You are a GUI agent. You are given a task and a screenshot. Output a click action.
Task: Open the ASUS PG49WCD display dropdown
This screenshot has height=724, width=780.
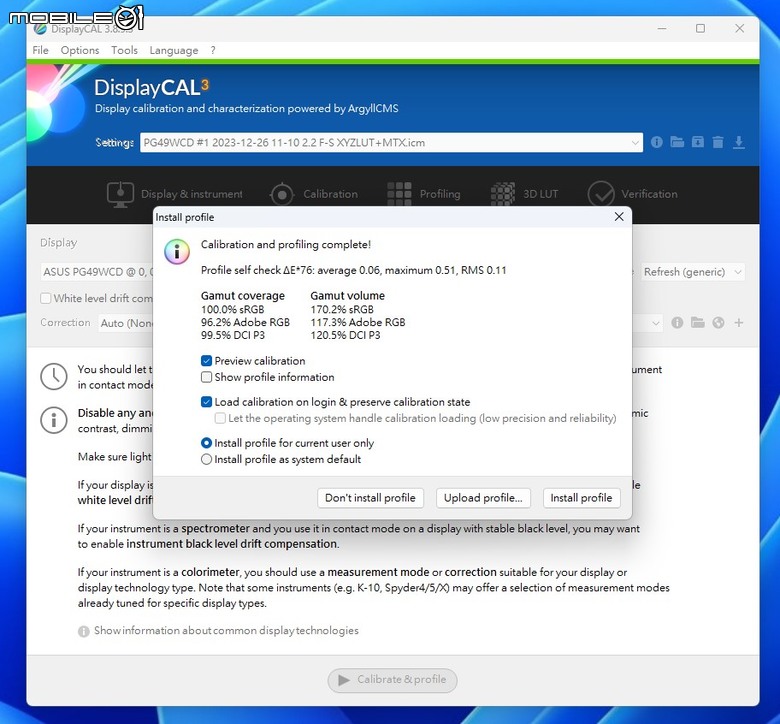pos(98,272)
